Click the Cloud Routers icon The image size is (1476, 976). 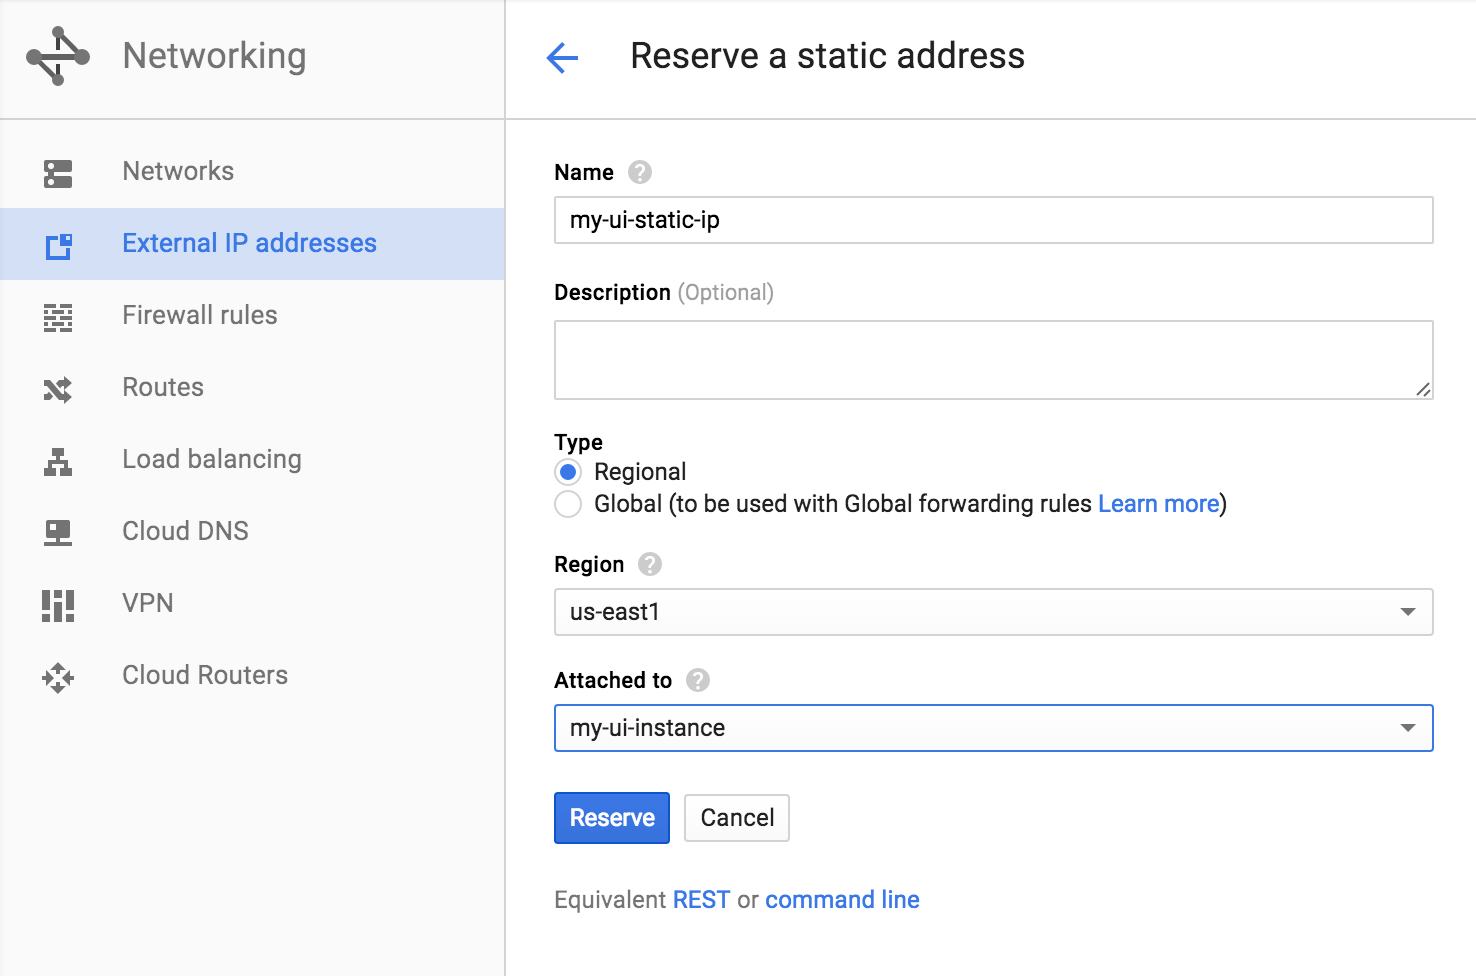coord(58,677)
